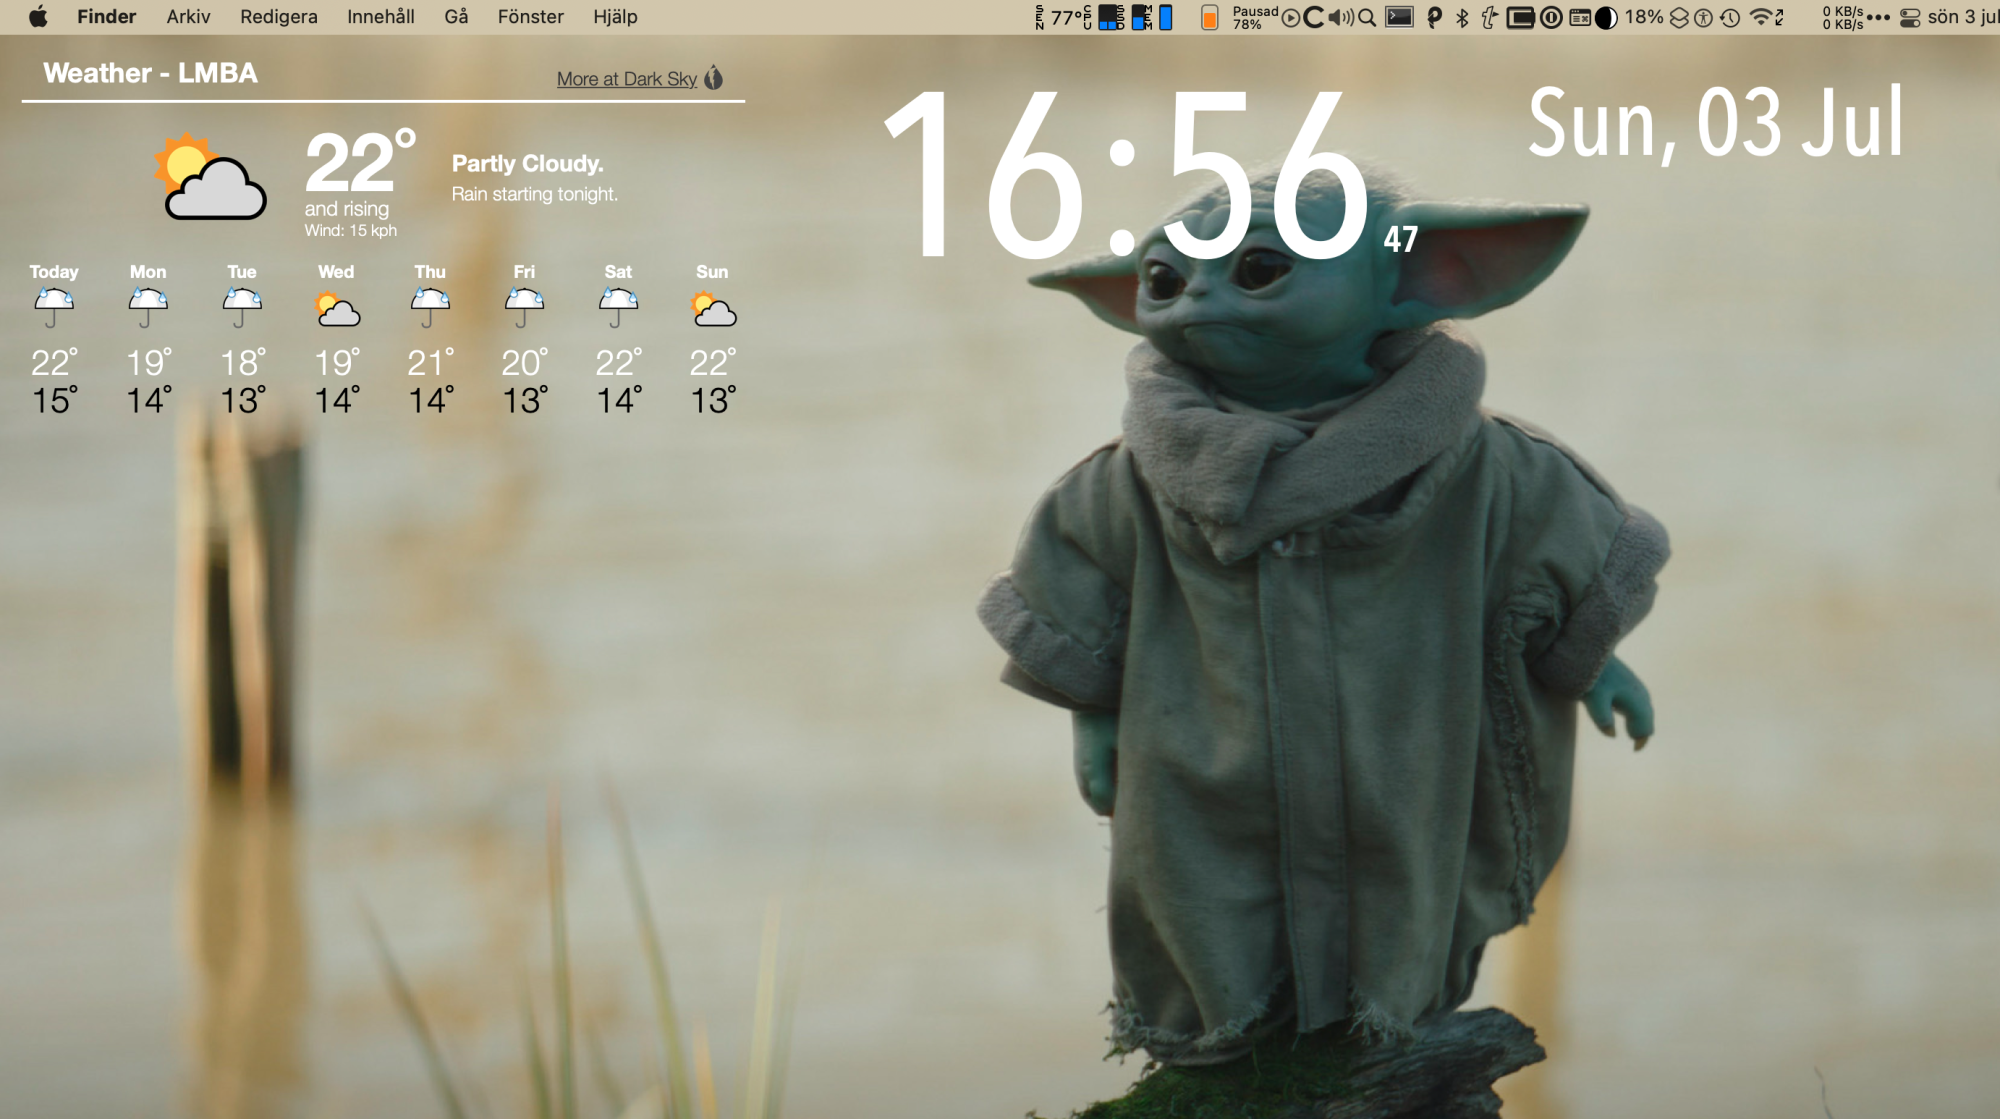Click Tuesday's high of 18°
Viewport: 2000px width, 1119px height.
[243, 362]
